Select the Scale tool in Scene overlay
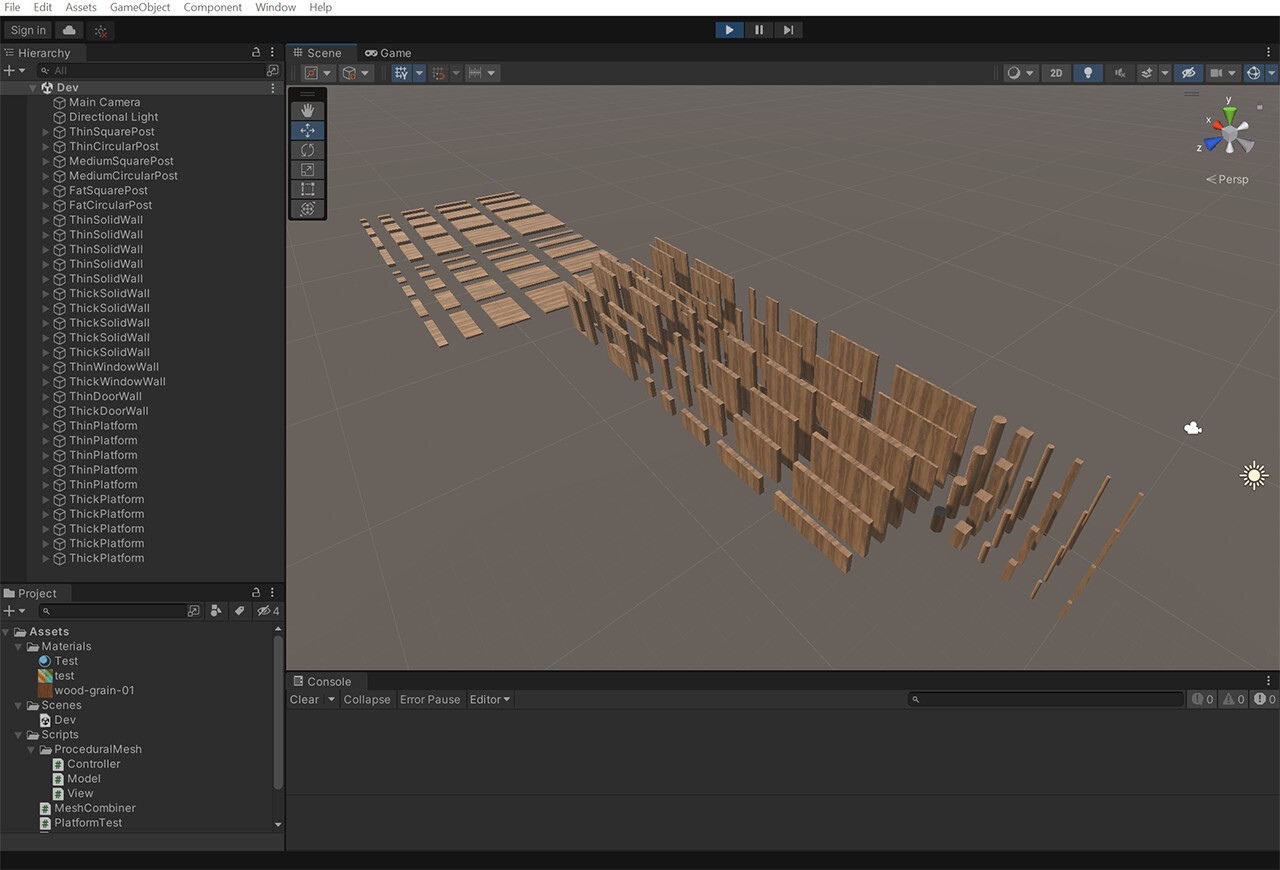The width and height of the screenshot is (1280, 870). coord(307,170)
